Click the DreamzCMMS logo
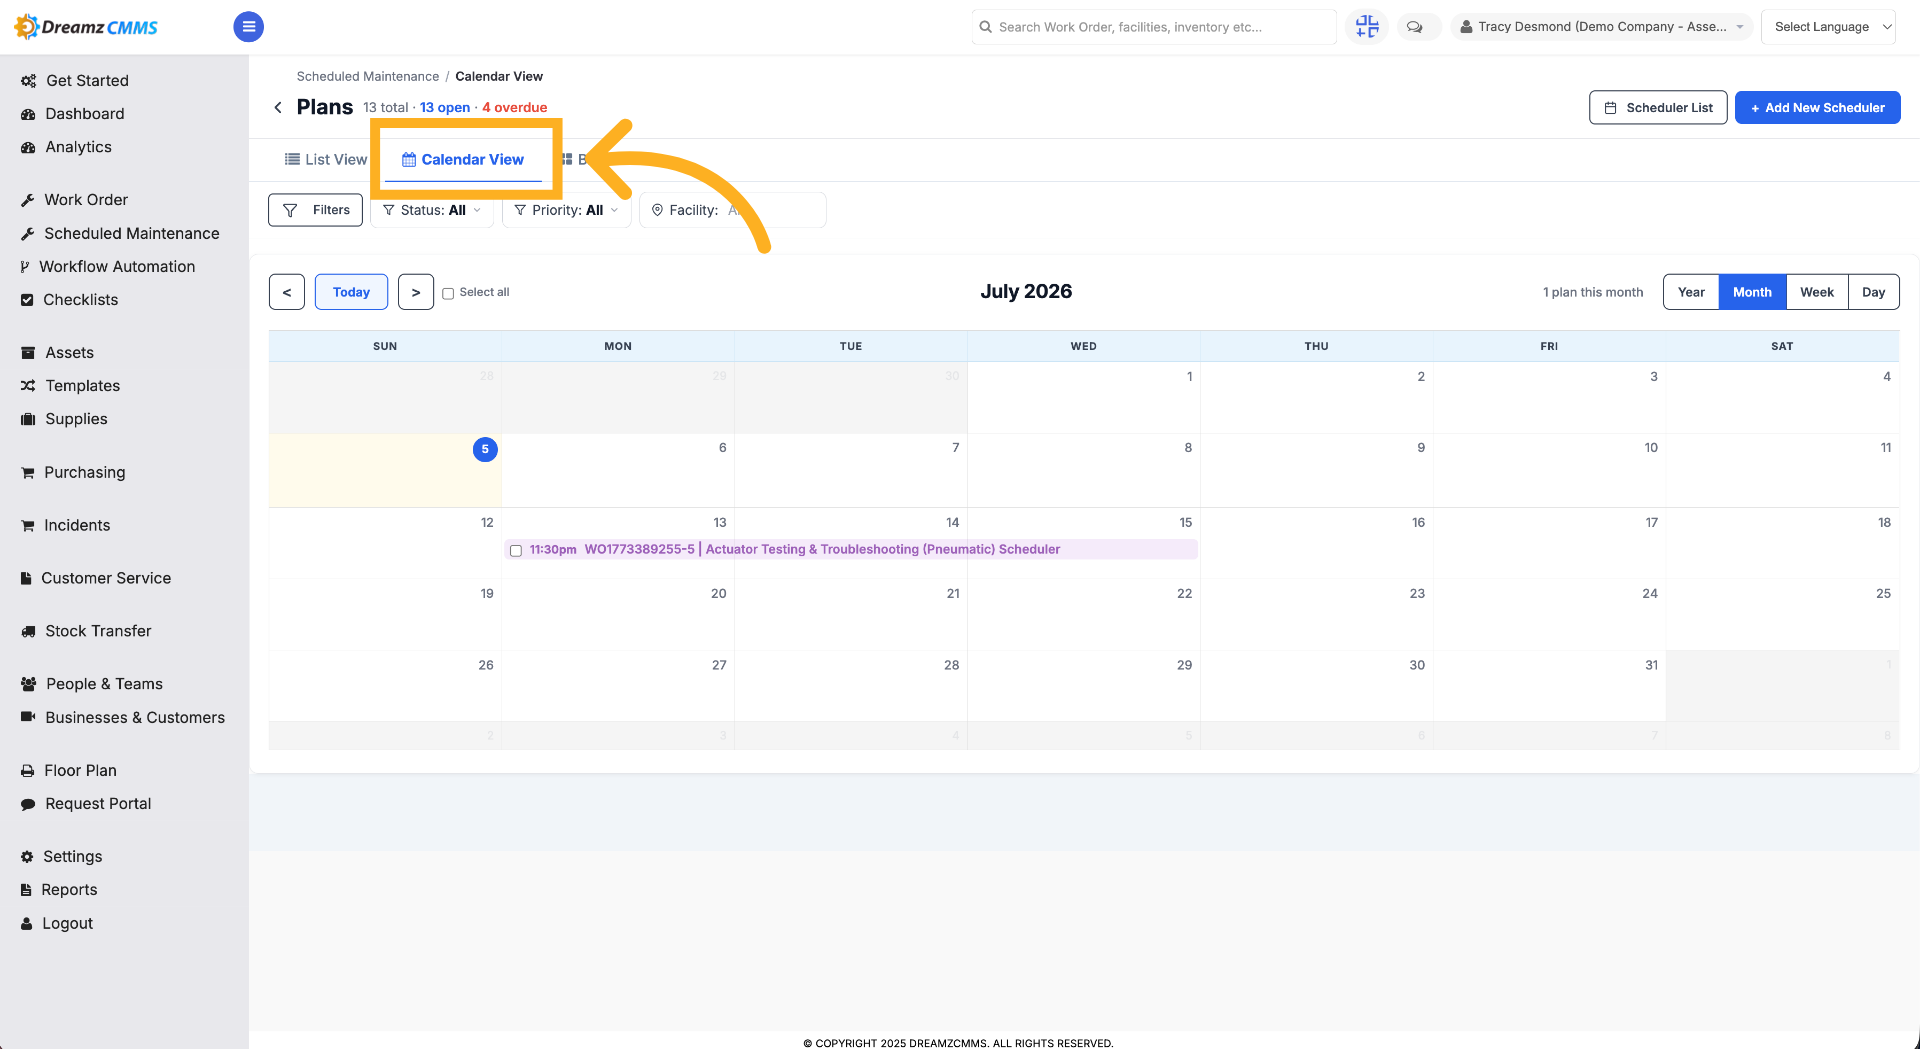Image resolution: width=1920 pixels, height=1049 pixels. [86, 27]
